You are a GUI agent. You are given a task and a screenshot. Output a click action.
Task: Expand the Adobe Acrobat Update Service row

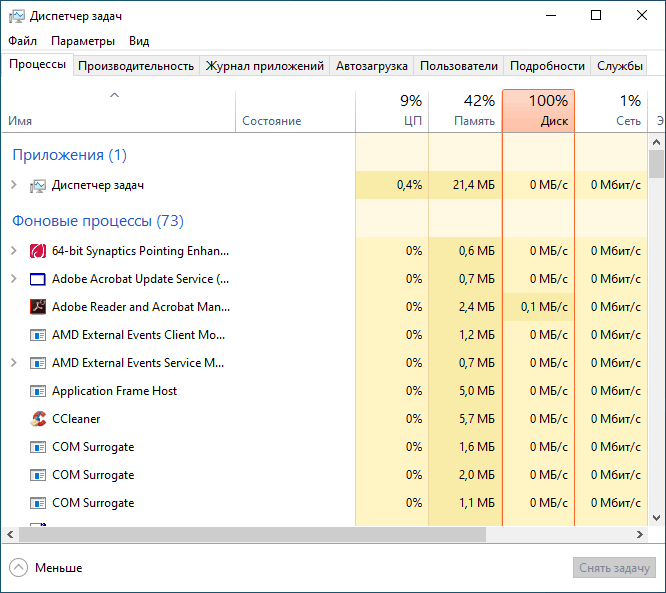pos(14,279)
